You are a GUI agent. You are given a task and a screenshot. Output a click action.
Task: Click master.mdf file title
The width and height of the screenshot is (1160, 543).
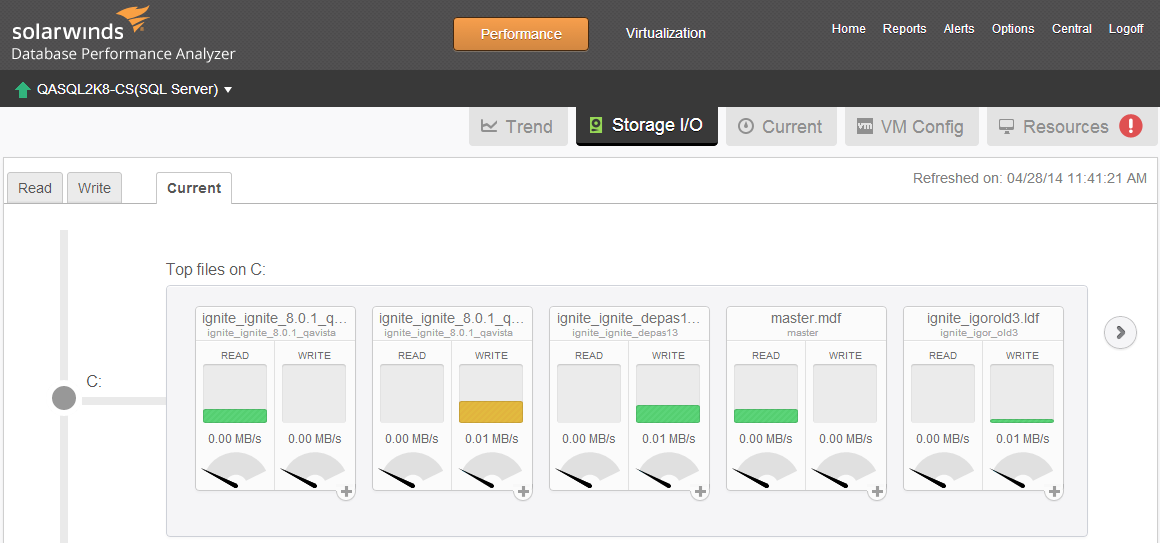806,319
